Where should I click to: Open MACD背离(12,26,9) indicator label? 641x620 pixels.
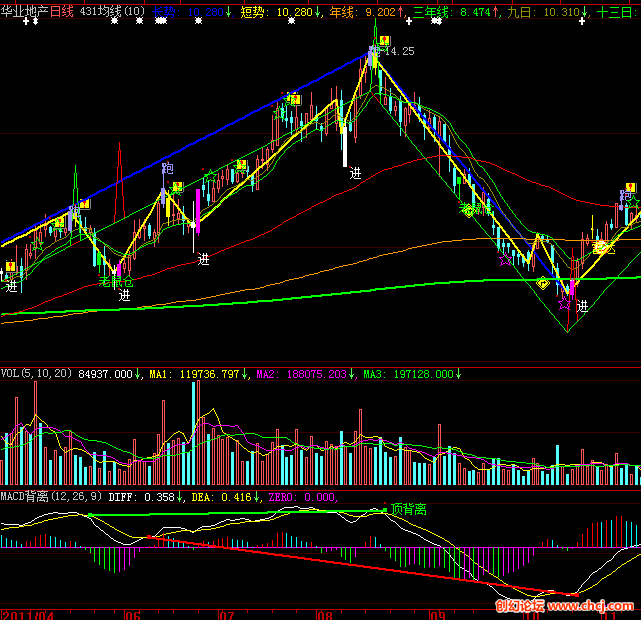(50, 496)
